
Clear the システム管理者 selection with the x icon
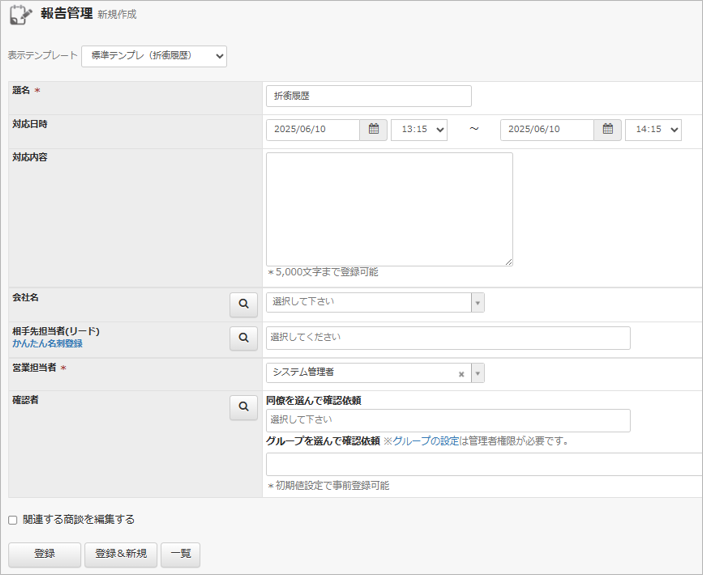[x=461, y=373]
